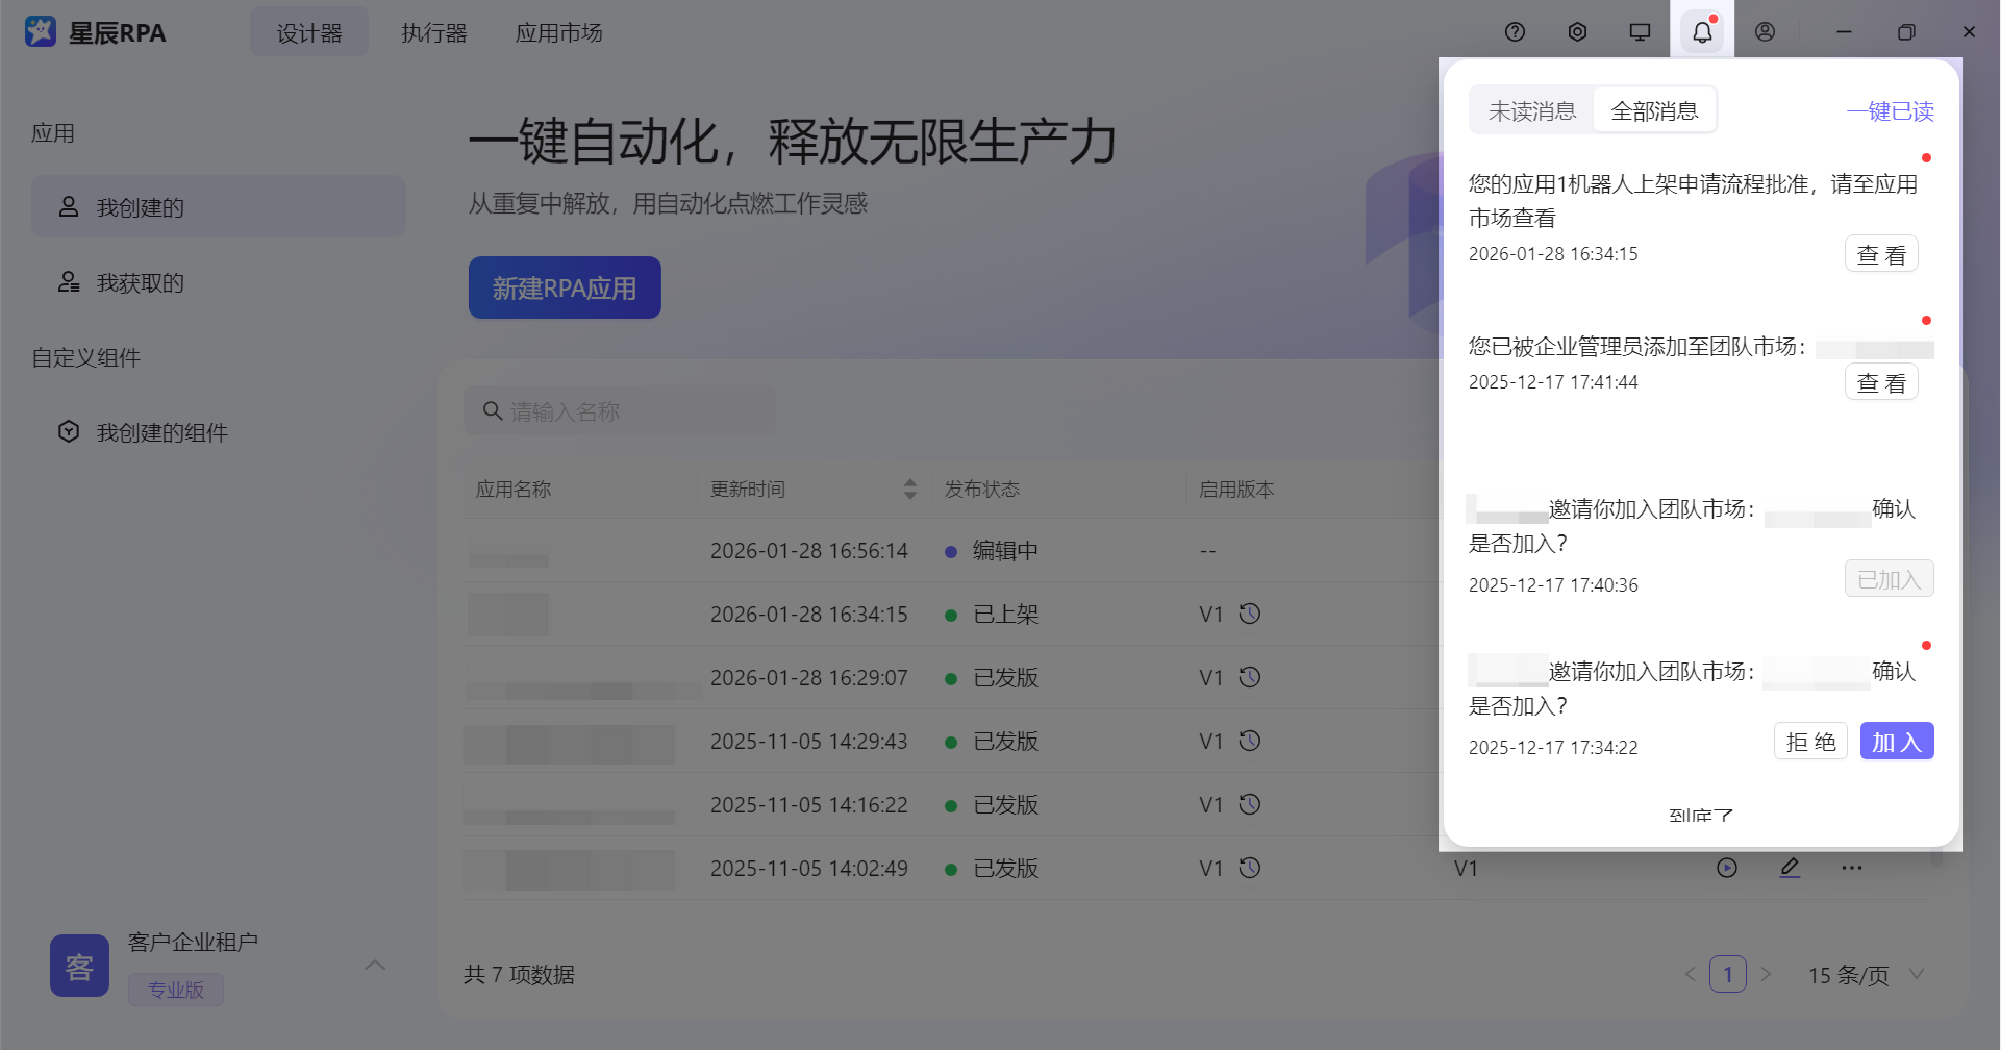Sort the list by 更新时间 column

pyautogui.click(x=909, y=489)
